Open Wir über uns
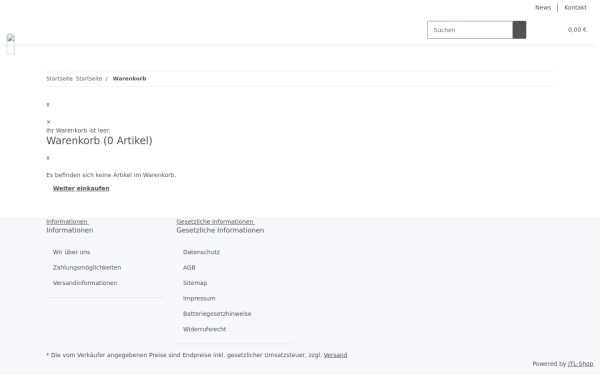The height and width of the screenshot is (375, 600). (72, 252)
